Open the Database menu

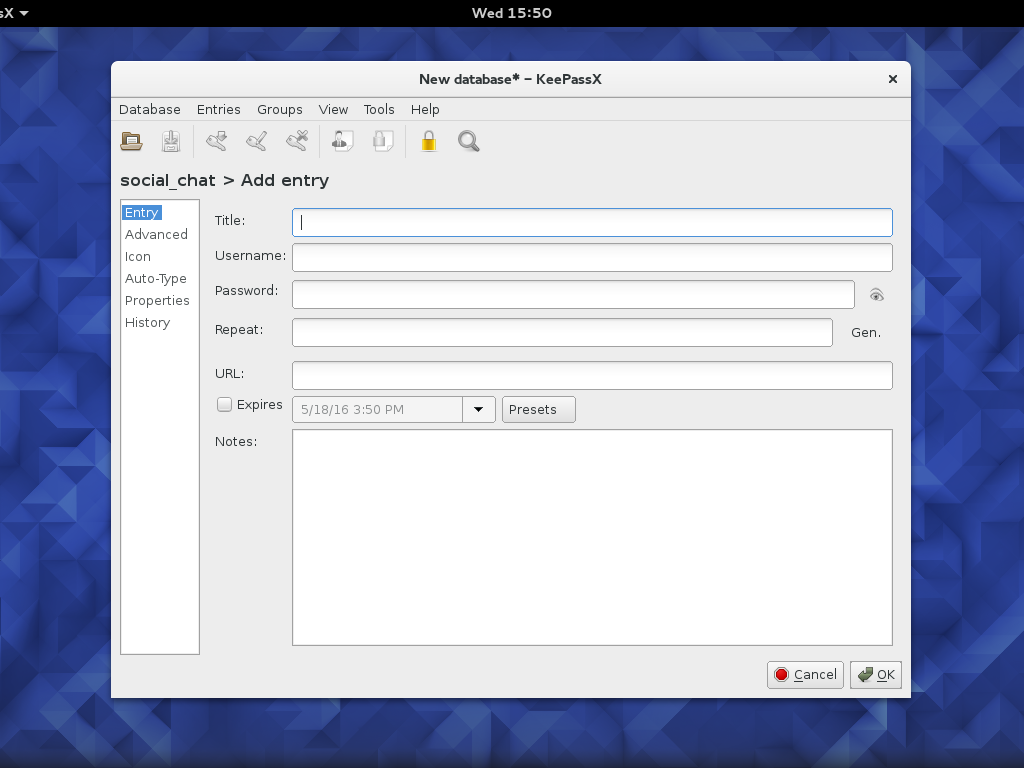pos(150,109)
